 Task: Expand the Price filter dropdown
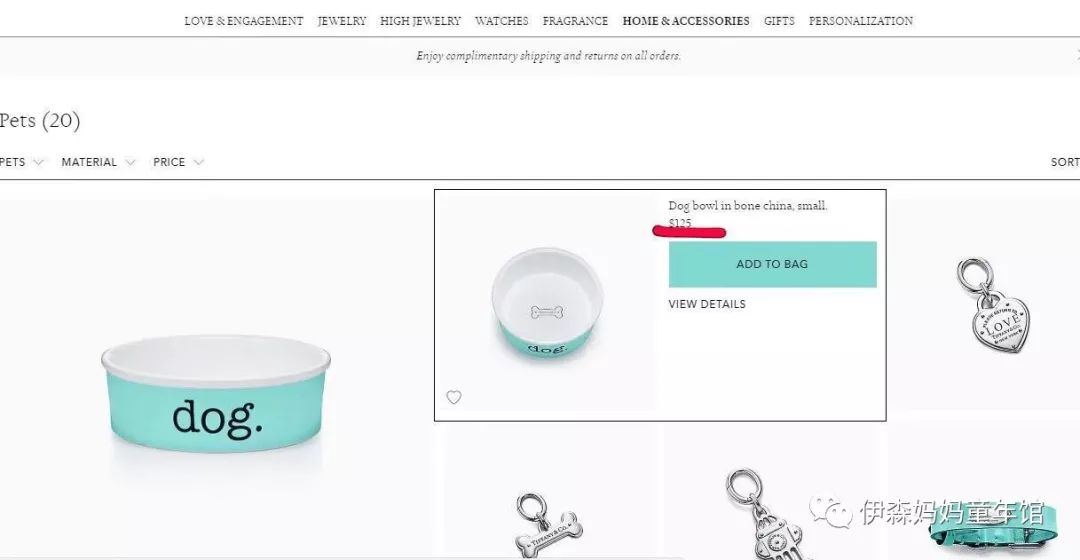pyautogui.click(x=178, y=163)
